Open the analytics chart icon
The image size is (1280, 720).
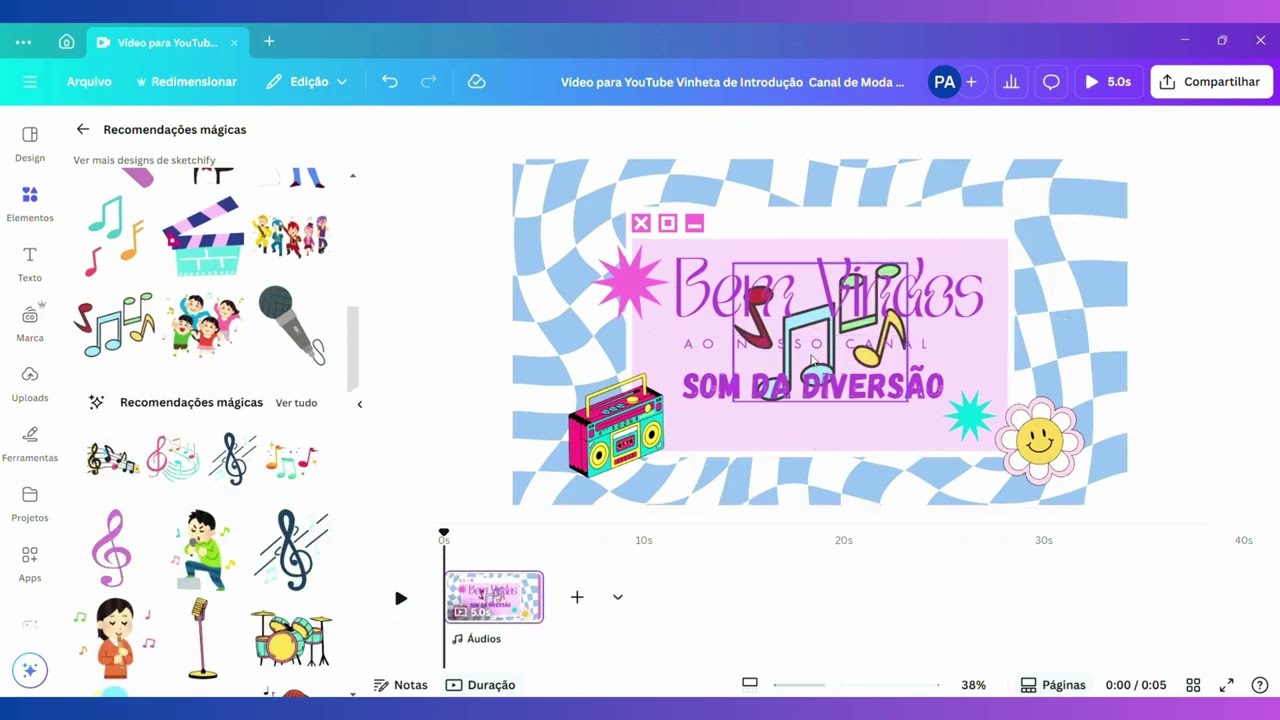click(1011, 82)
